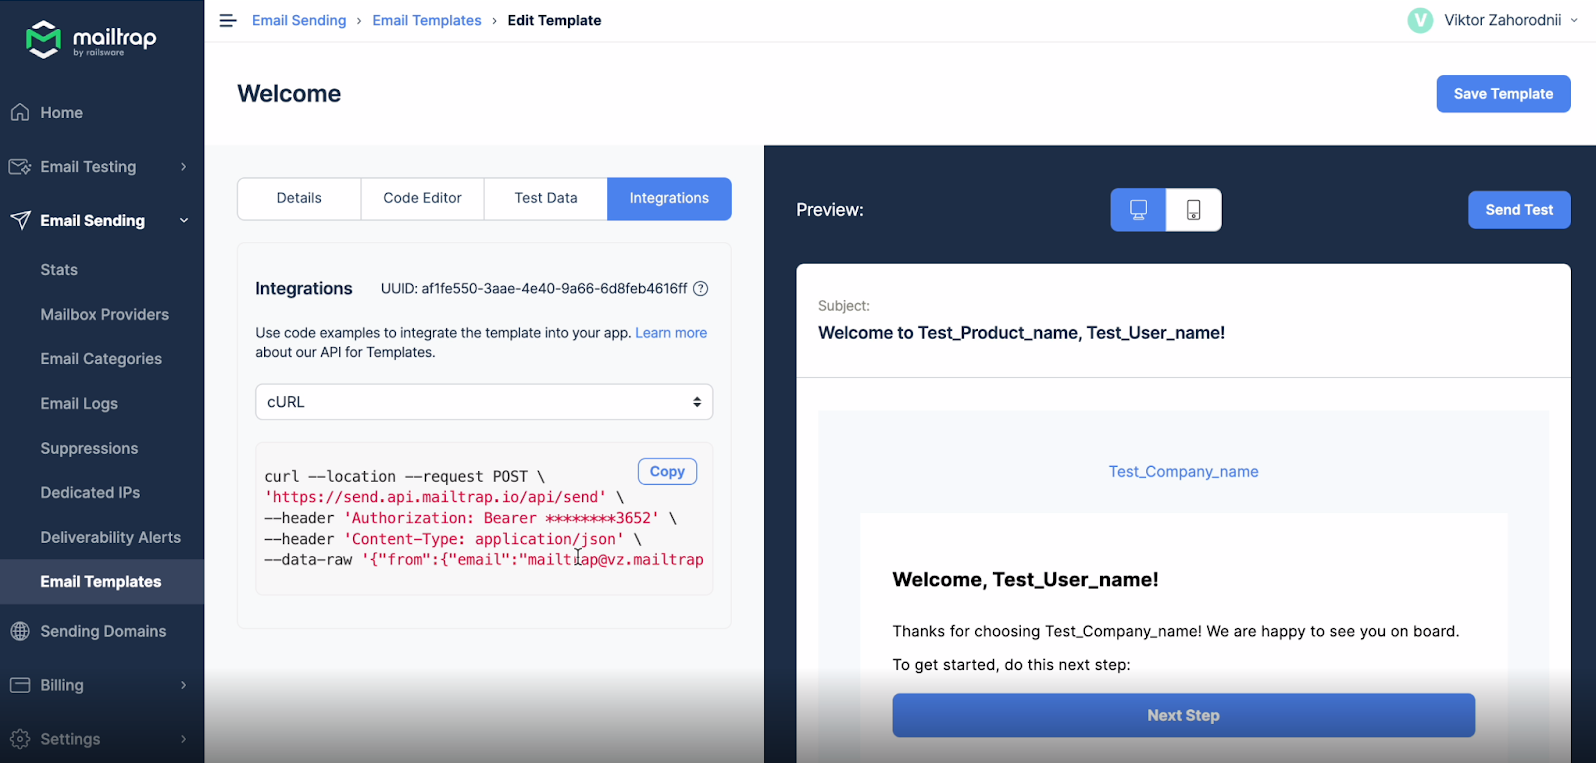Collapse the Email Sending section chevron
Image resolution: width=1596 pixels, height=763 pixels.
tap(183, 221)
